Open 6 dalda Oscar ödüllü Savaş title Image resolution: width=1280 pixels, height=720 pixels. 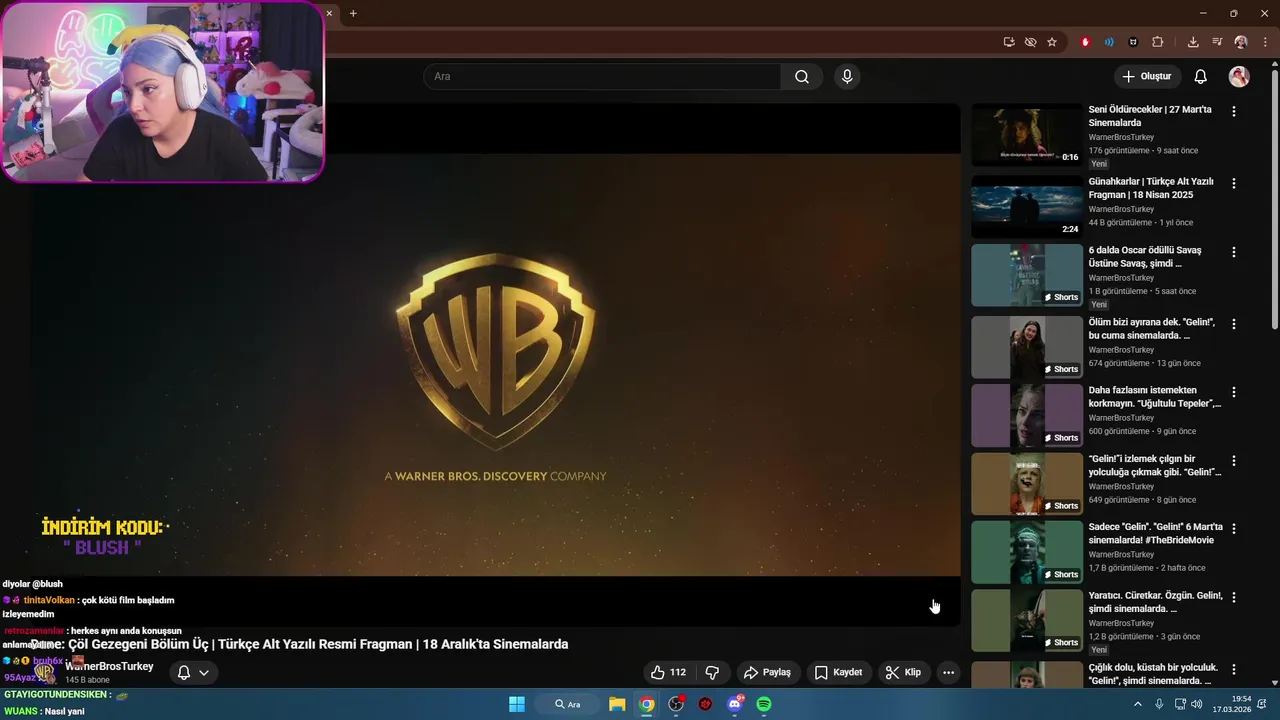(1145, 257)
